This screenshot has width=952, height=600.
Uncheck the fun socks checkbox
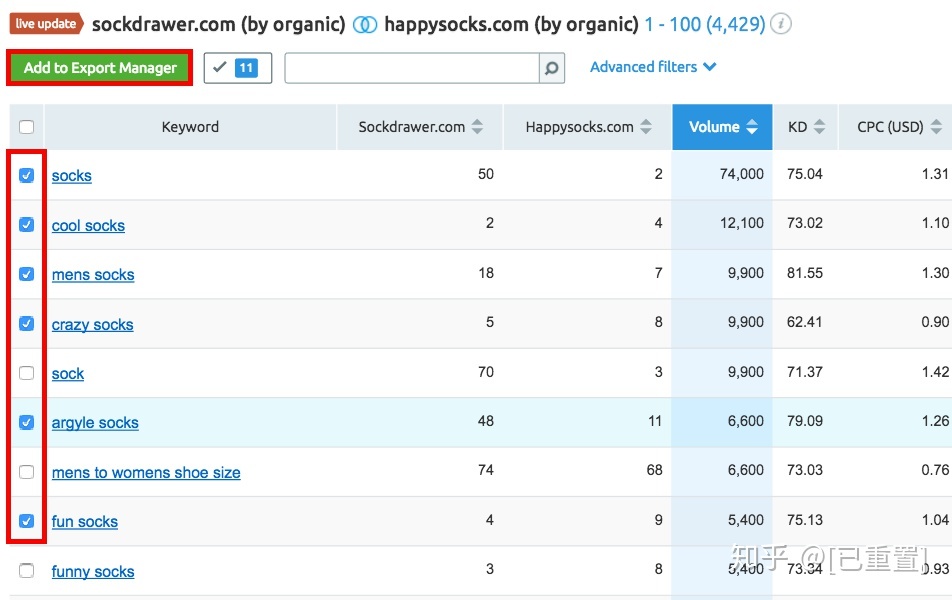pos(27,521)
